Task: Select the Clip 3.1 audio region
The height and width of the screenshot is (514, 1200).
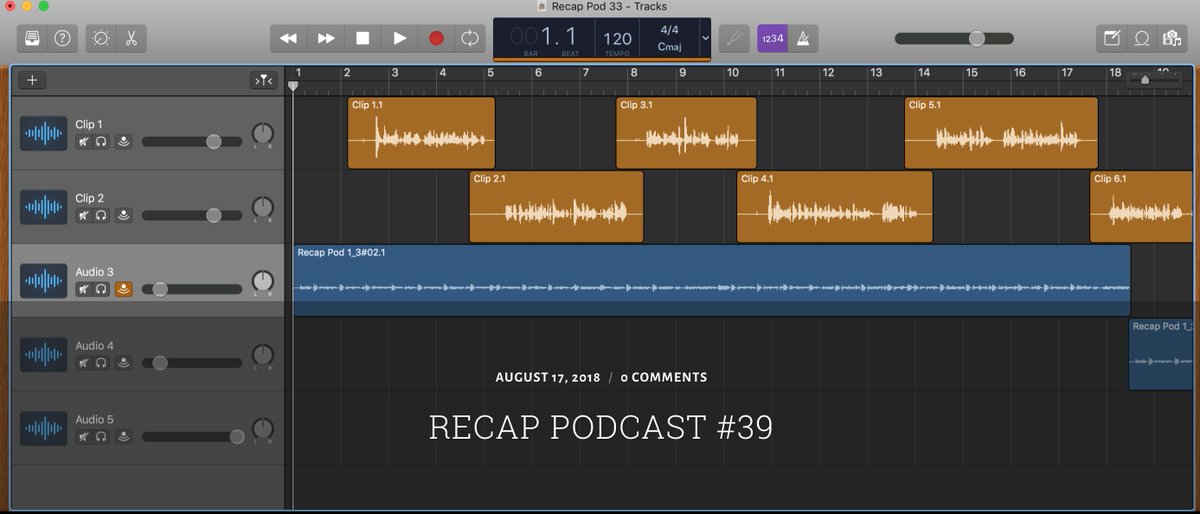Action: [686, 133]
